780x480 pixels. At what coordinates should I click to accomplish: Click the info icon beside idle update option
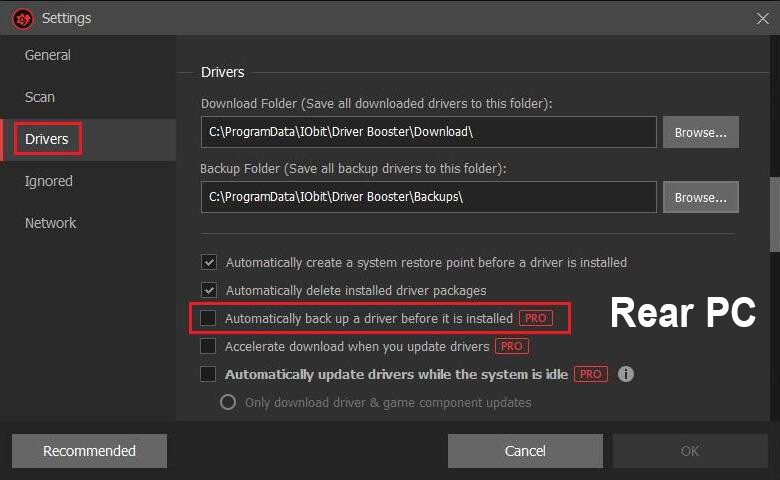click(626, 374)
